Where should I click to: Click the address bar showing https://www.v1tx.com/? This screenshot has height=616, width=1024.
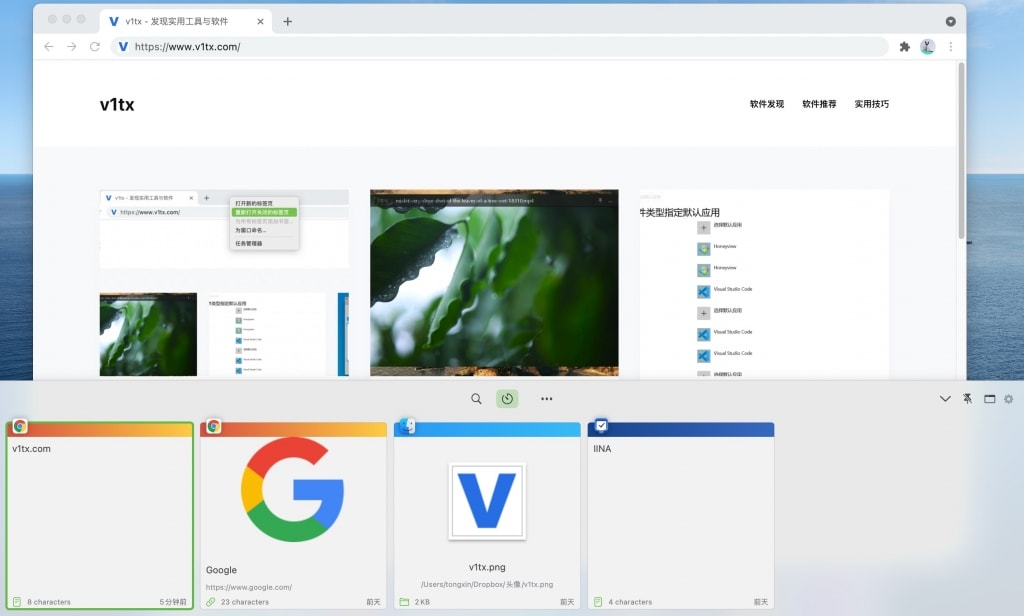click(500, 46)
